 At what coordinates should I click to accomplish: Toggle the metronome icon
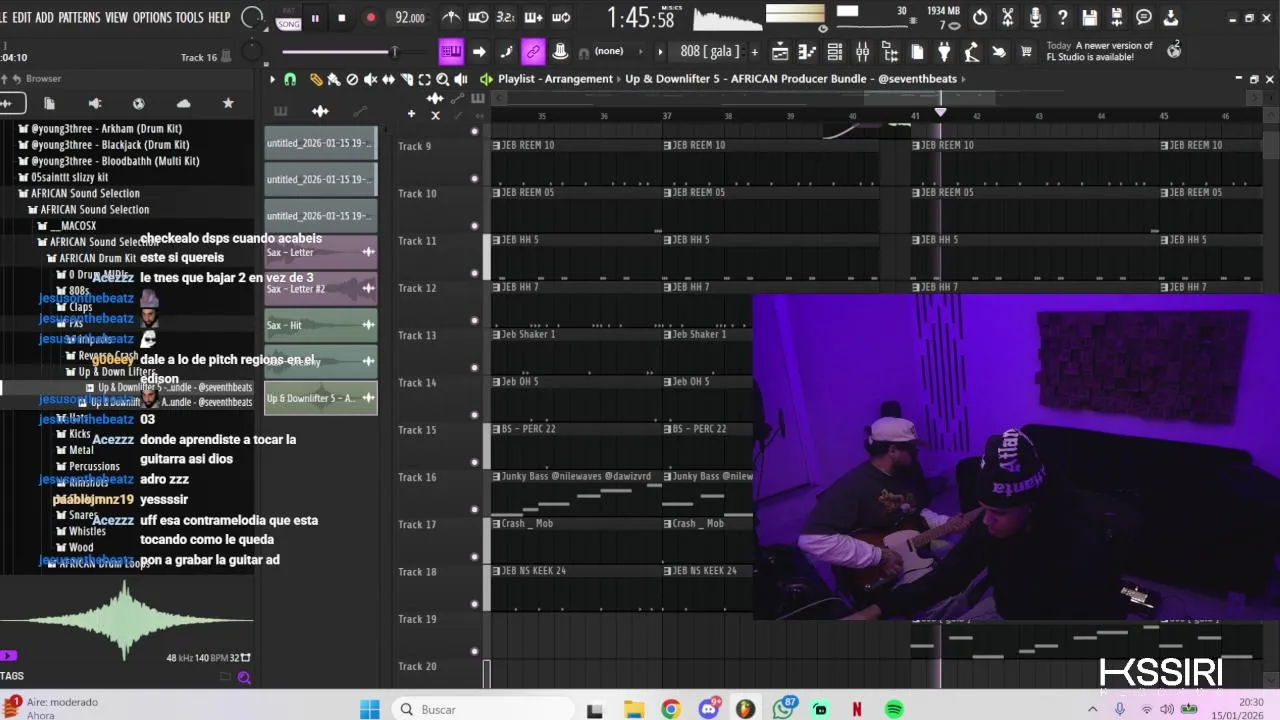(x=451, y=17)
